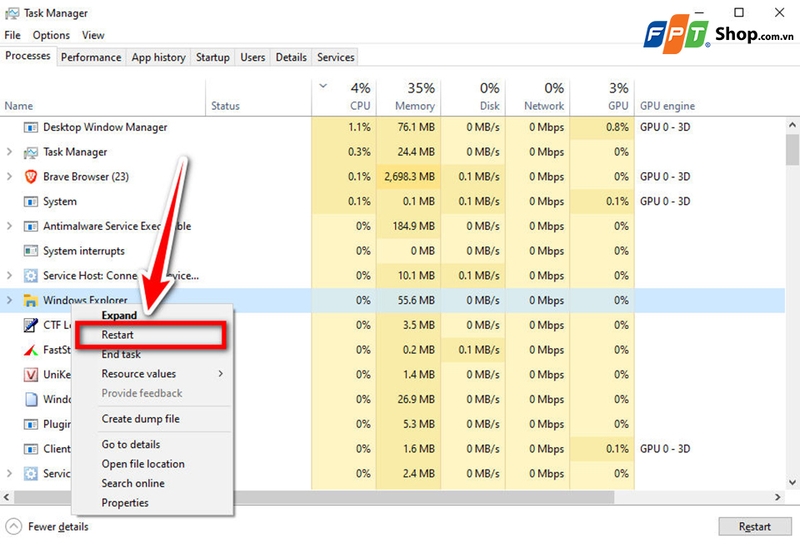Click the System process icon

point(31,202)
